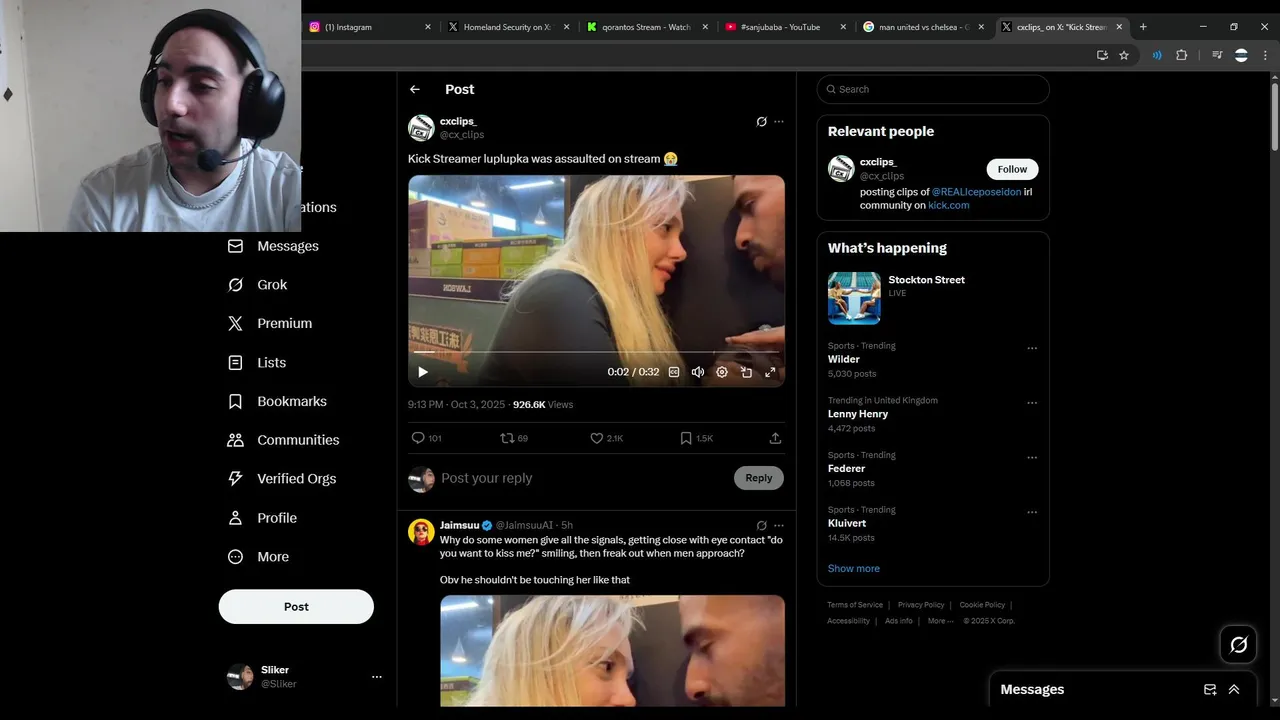1280x720 pixels.
Task: Follow cxclips_ in Relevant people
Action: tap(1012, 169)
